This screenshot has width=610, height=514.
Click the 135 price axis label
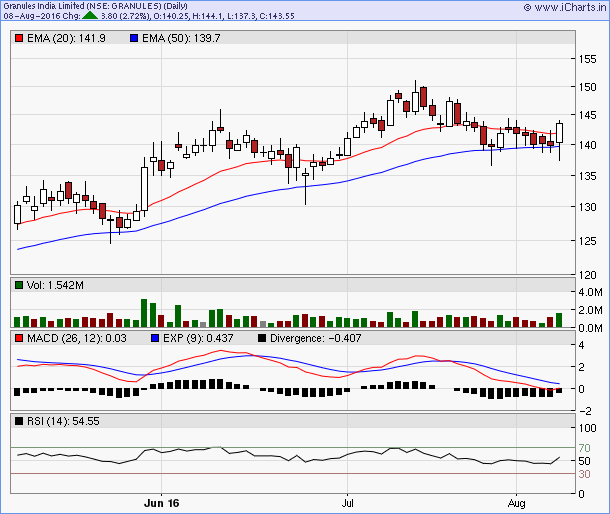(587, 176)
